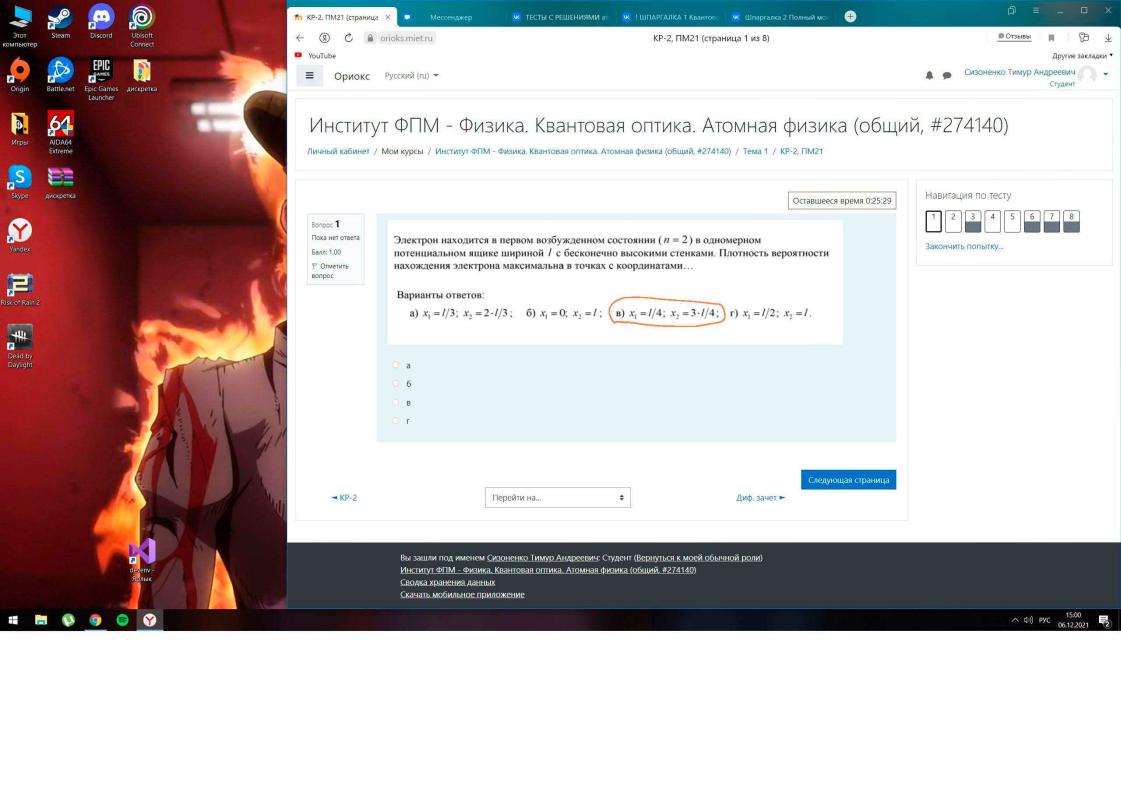1121x793 pixels.
Task: Open the Risk of Rain 2 shortcut
Action: point(19,289)
